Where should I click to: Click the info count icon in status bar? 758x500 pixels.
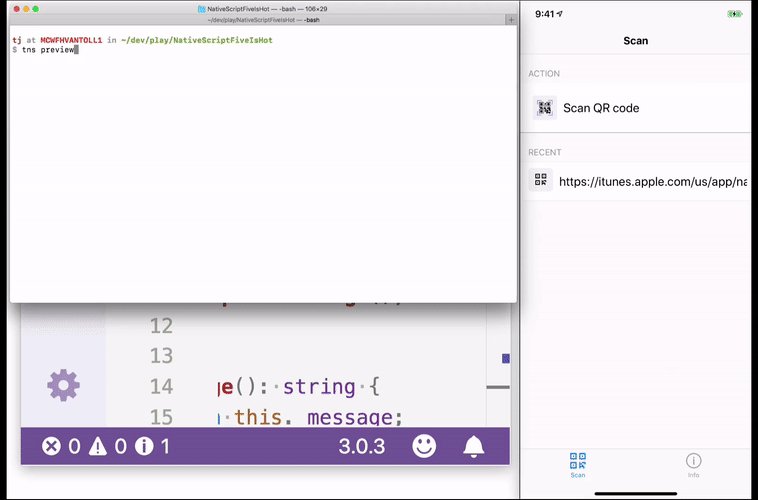tap(144, 446)
